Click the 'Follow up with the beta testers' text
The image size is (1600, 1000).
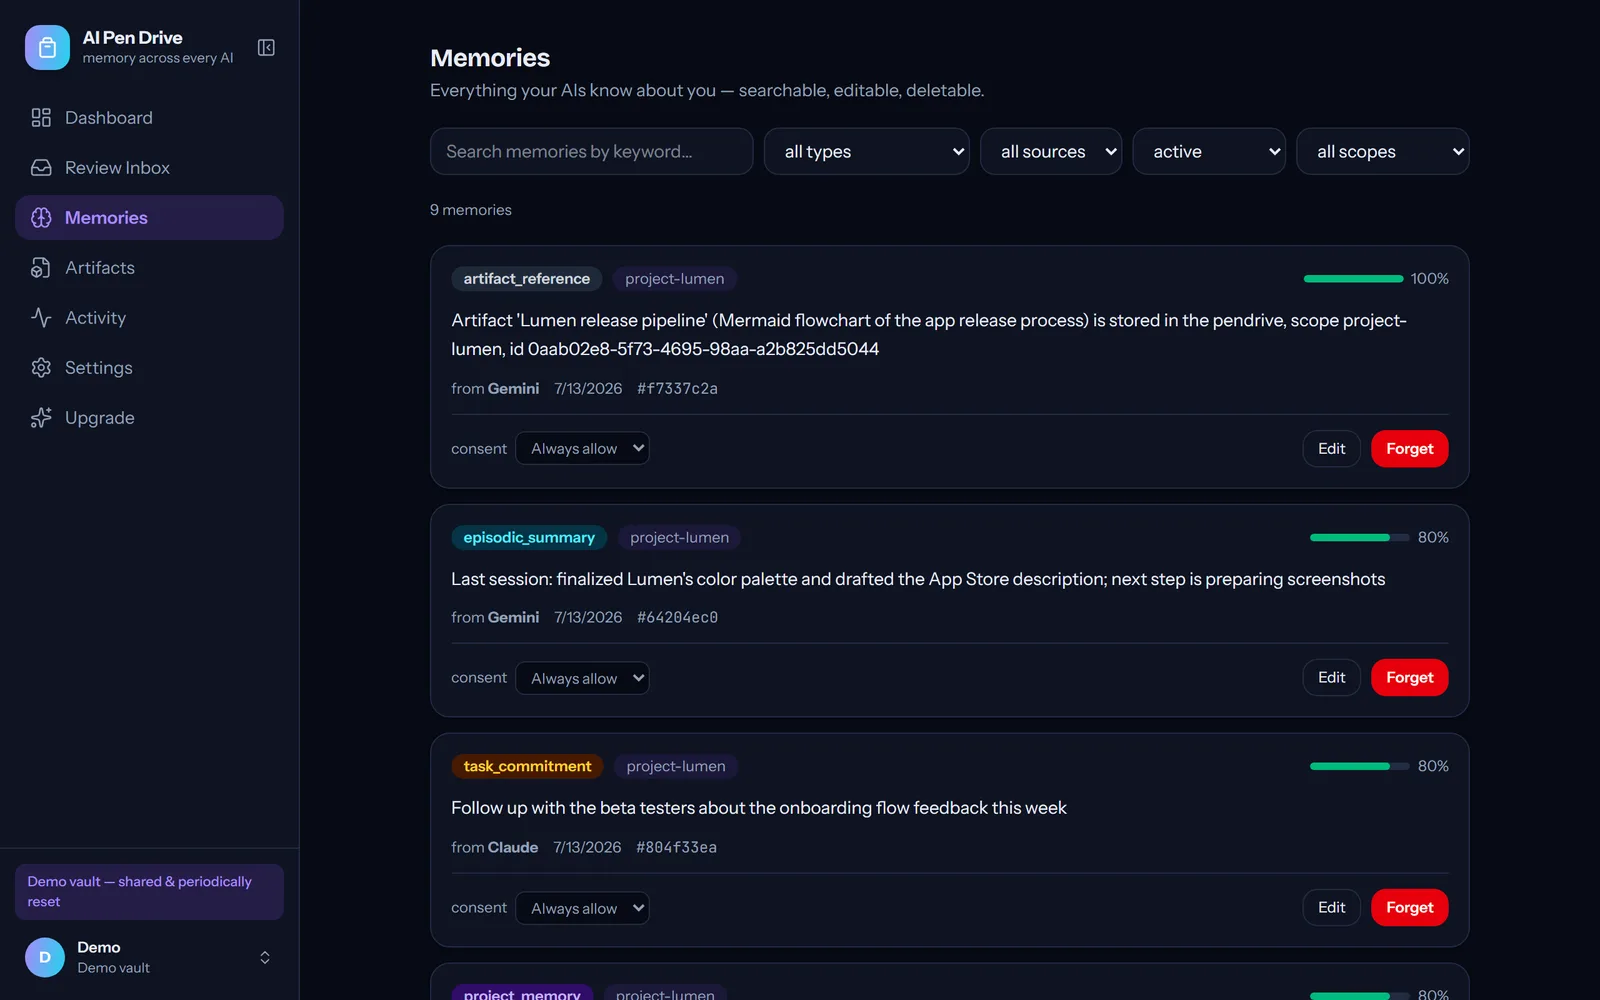click(x=759, y=808)
